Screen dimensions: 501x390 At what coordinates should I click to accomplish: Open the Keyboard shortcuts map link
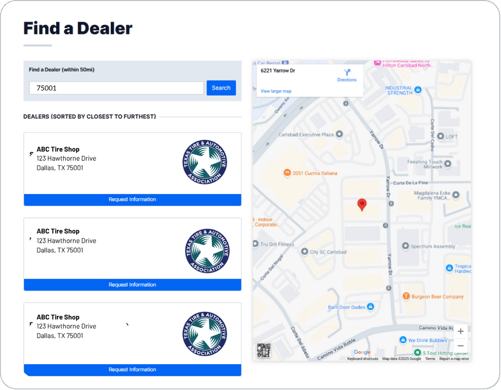(x=363, y=359)
